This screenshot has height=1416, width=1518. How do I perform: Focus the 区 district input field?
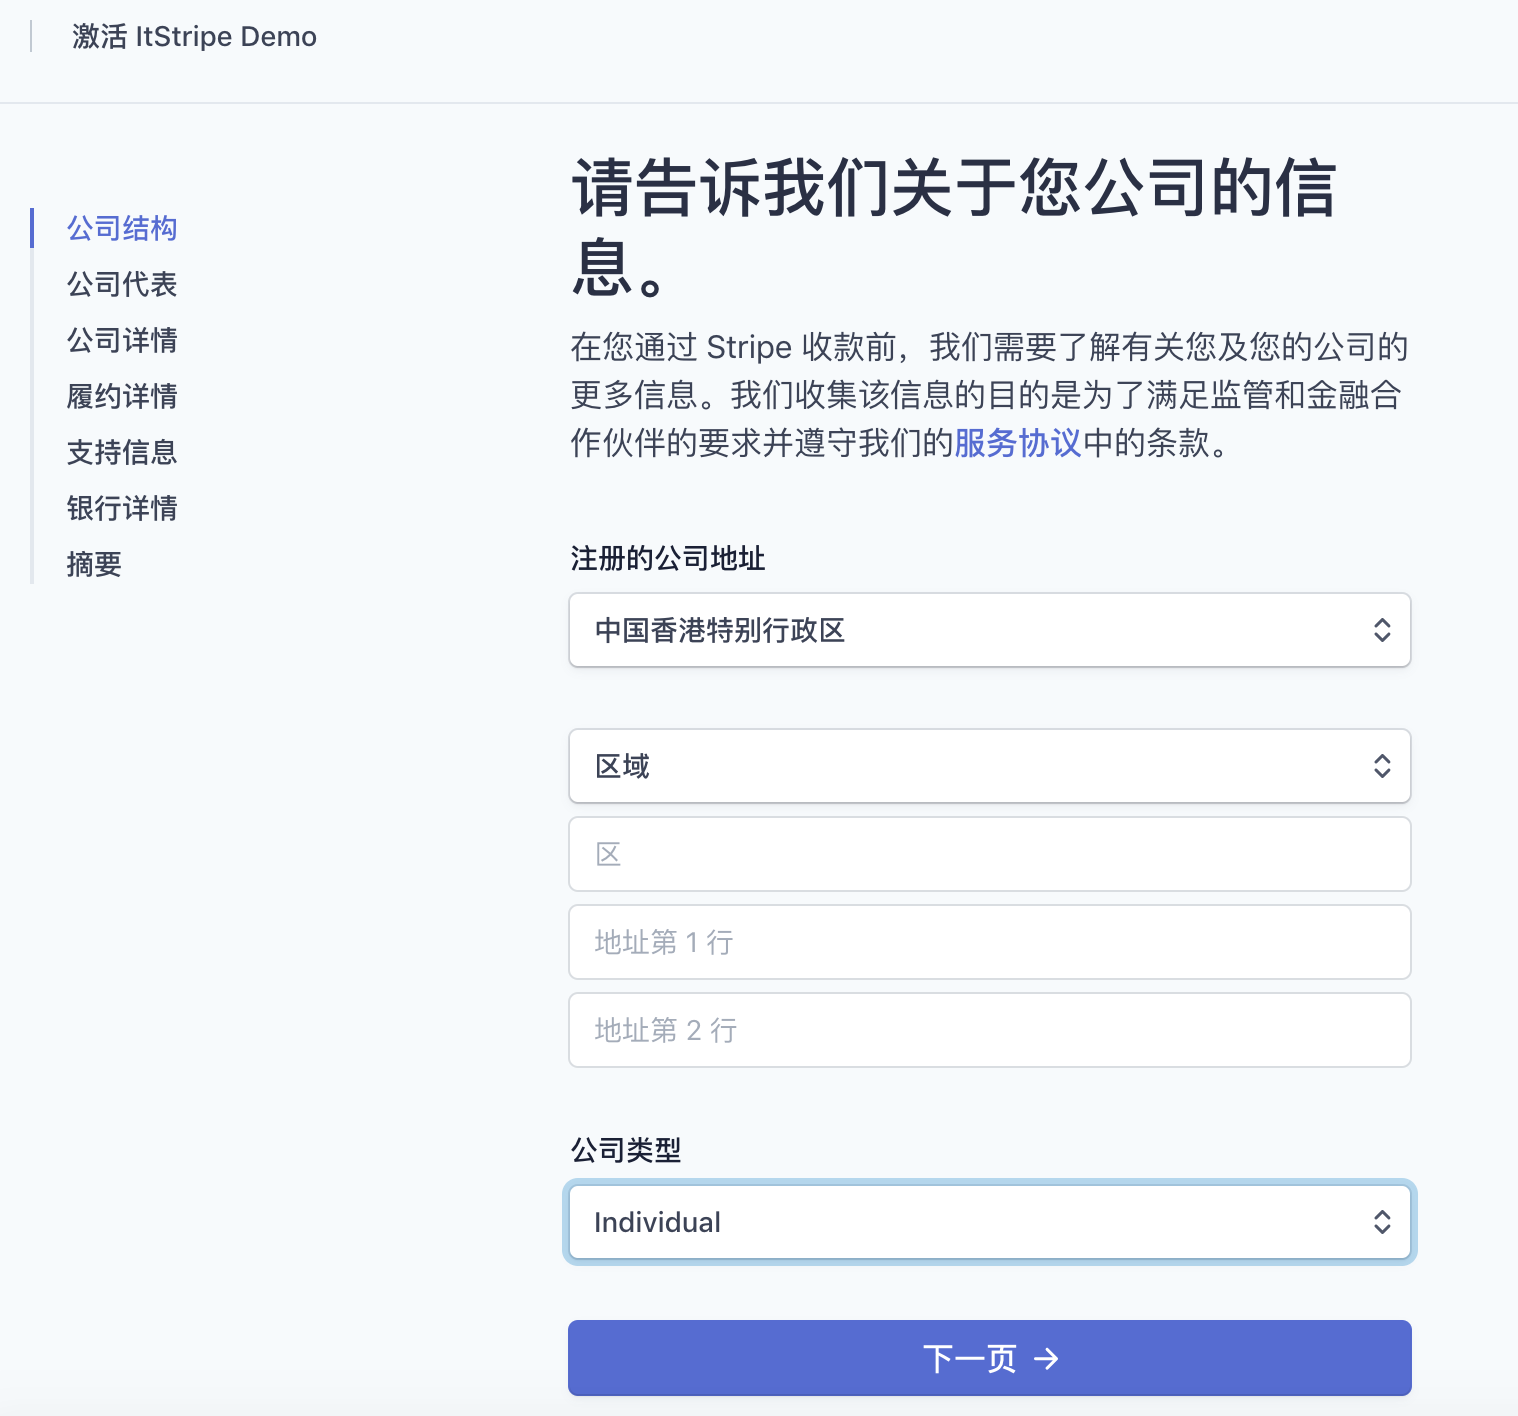tap(988, 854)
